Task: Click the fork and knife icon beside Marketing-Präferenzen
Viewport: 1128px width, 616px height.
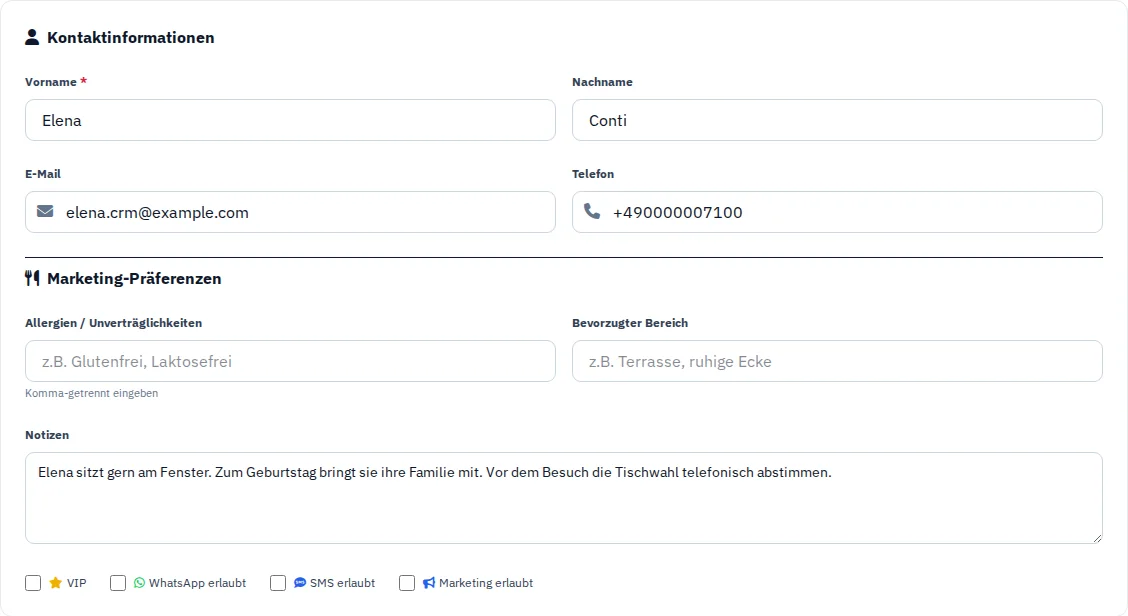Action: click(32, 278)
